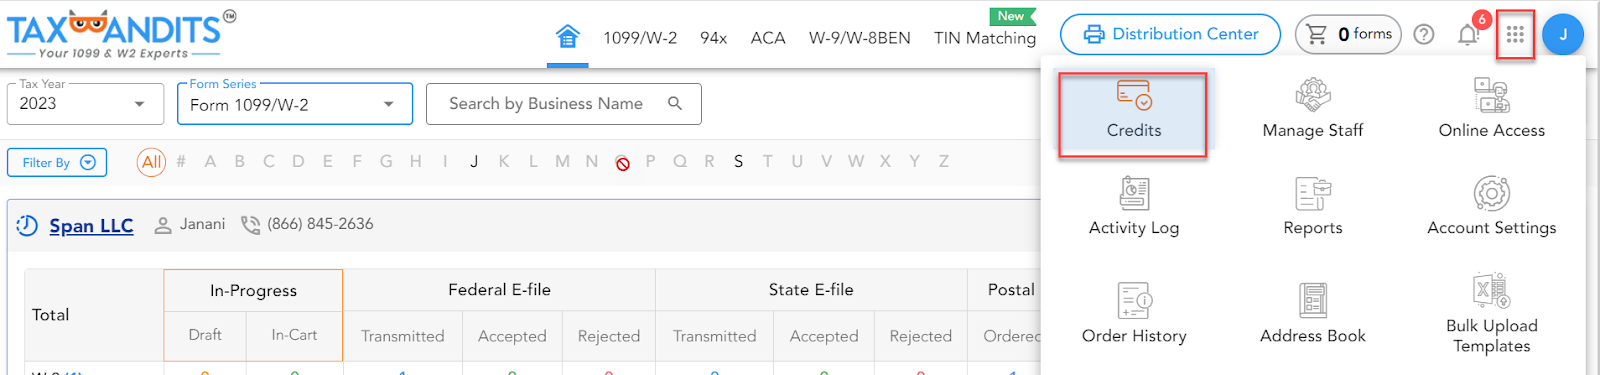
Task: Open the Account Settings gear option
Action: (1491, 207)
